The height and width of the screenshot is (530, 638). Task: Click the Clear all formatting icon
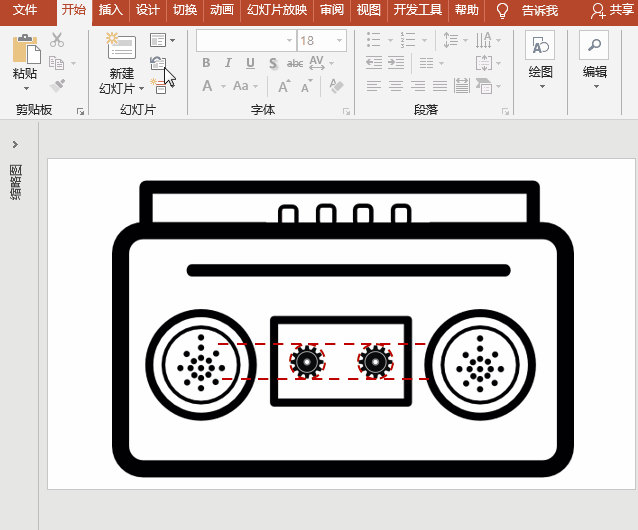point(336,86)
